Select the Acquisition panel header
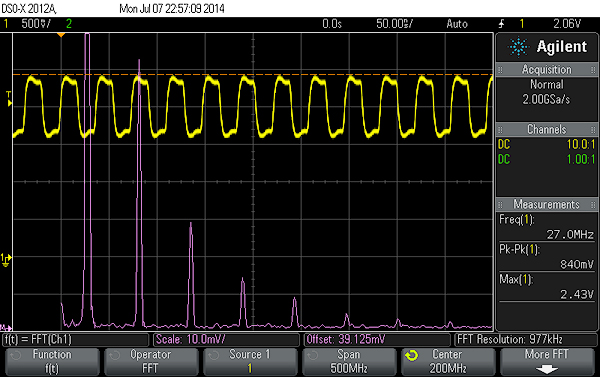 [x=546, y=69]
